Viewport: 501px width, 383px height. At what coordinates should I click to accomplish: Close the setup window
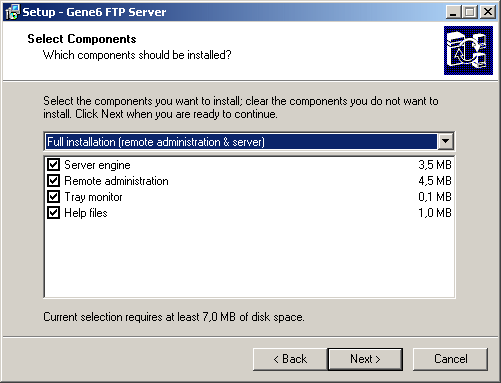pyautogui.click(x=488, y=12)
